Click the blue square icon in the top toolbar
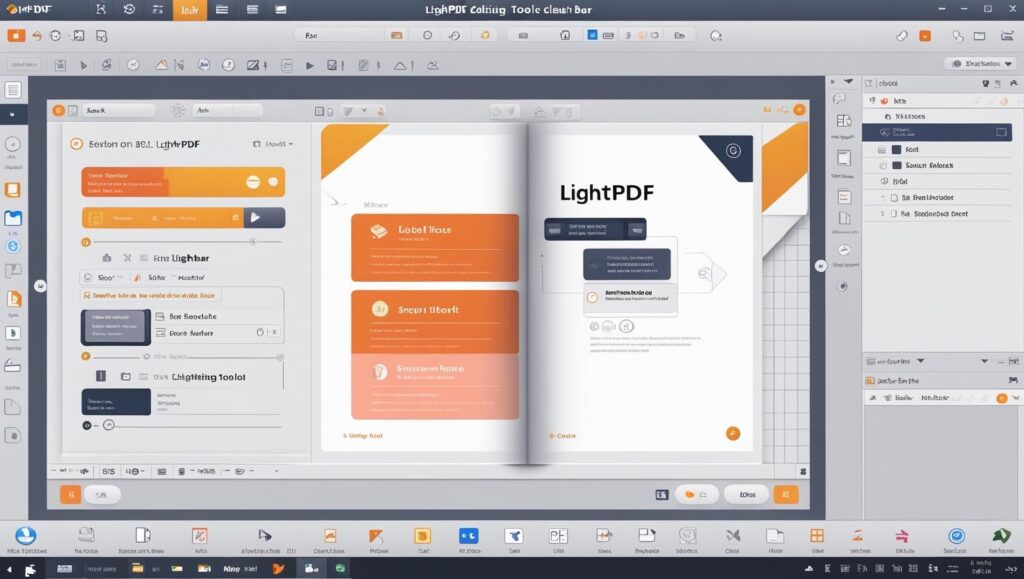 click(592, 35)
